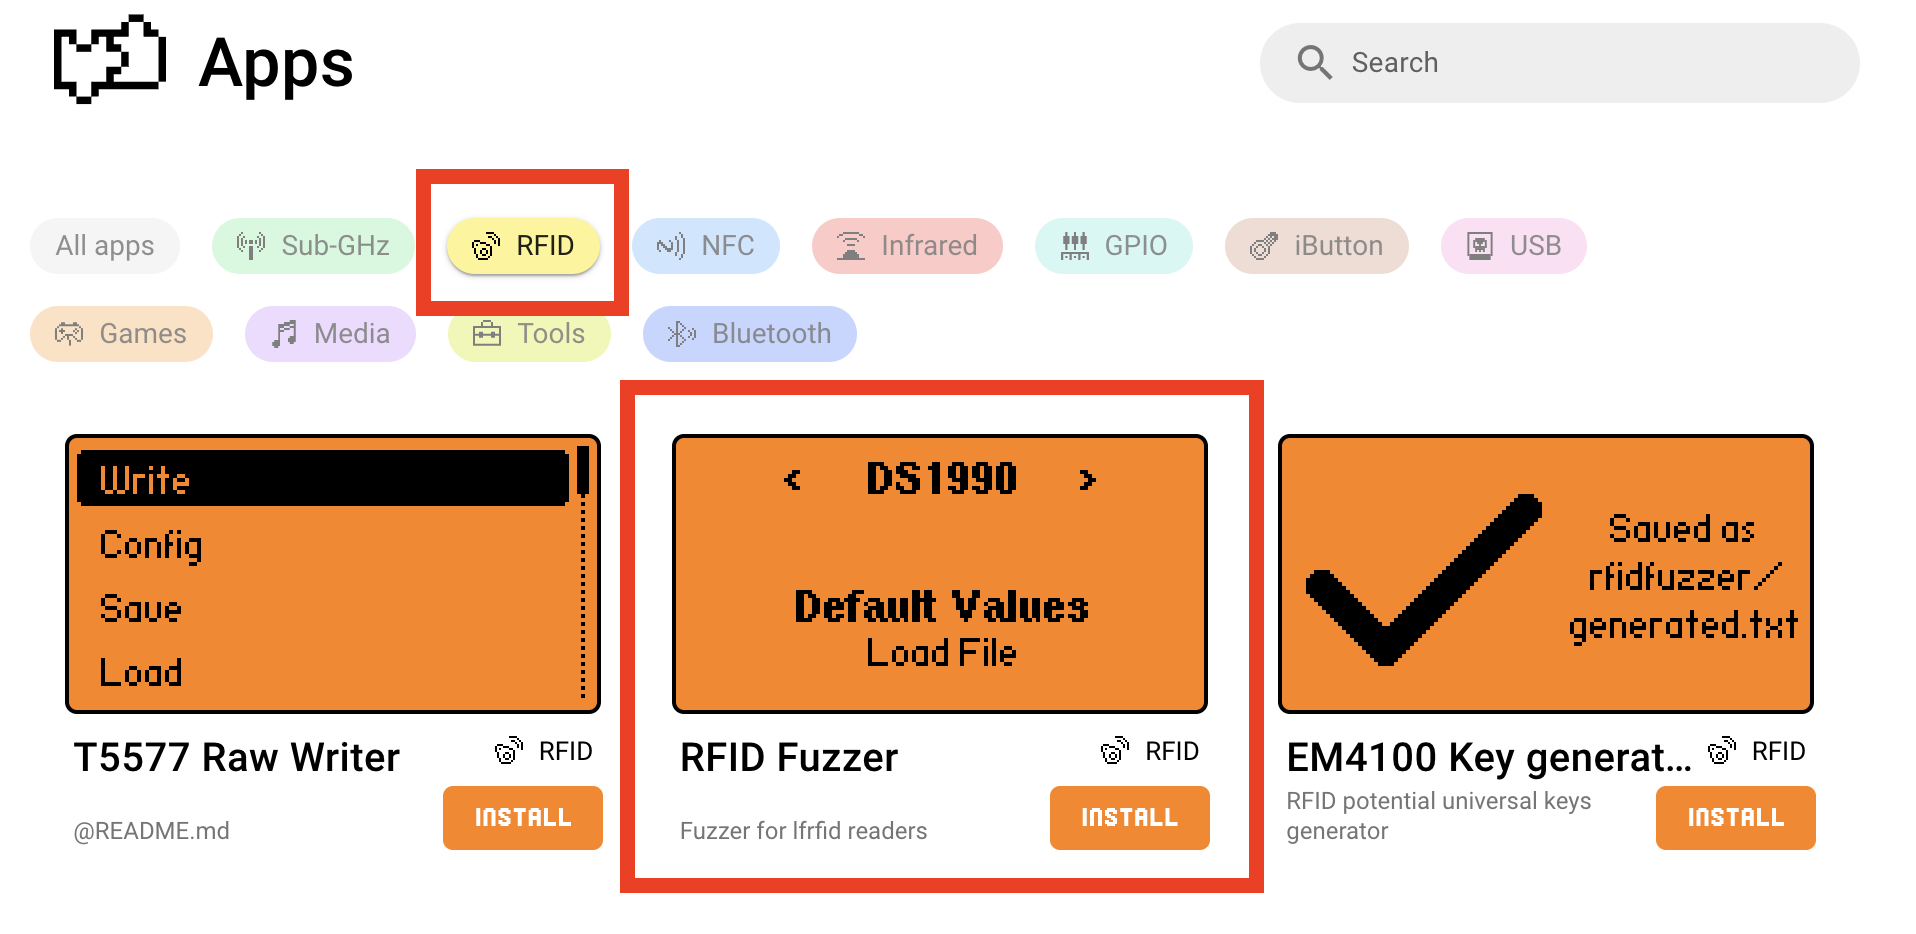Click the Flipper Apps pixel logo

click(109, 60)
